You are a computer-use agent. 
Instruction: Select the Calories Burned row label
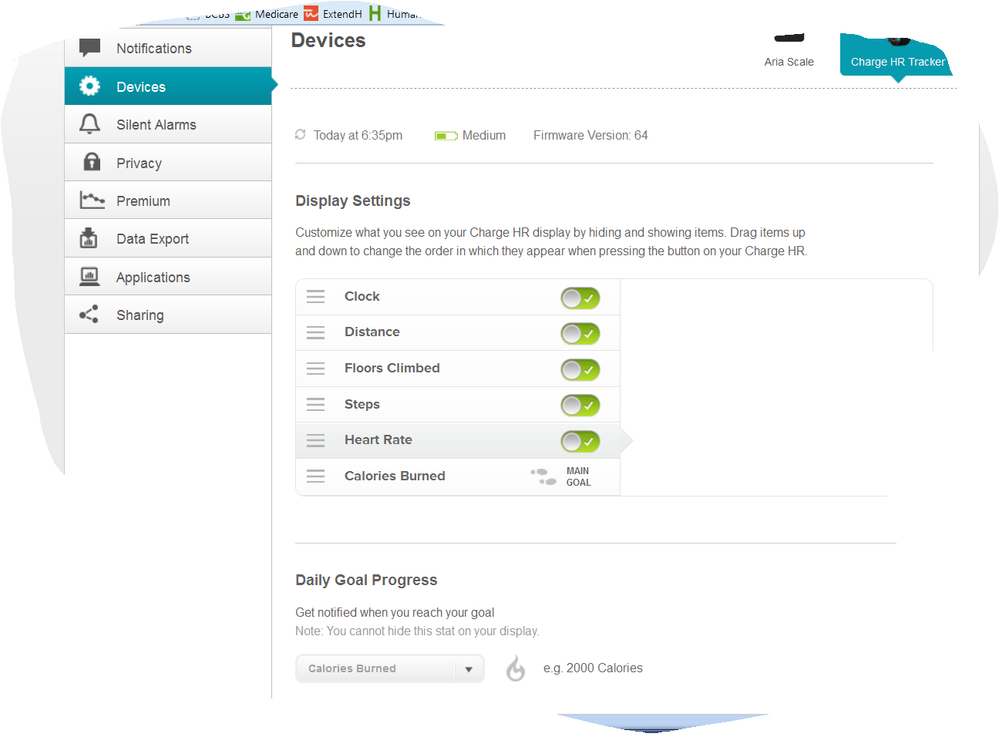(x=395, y=476)
